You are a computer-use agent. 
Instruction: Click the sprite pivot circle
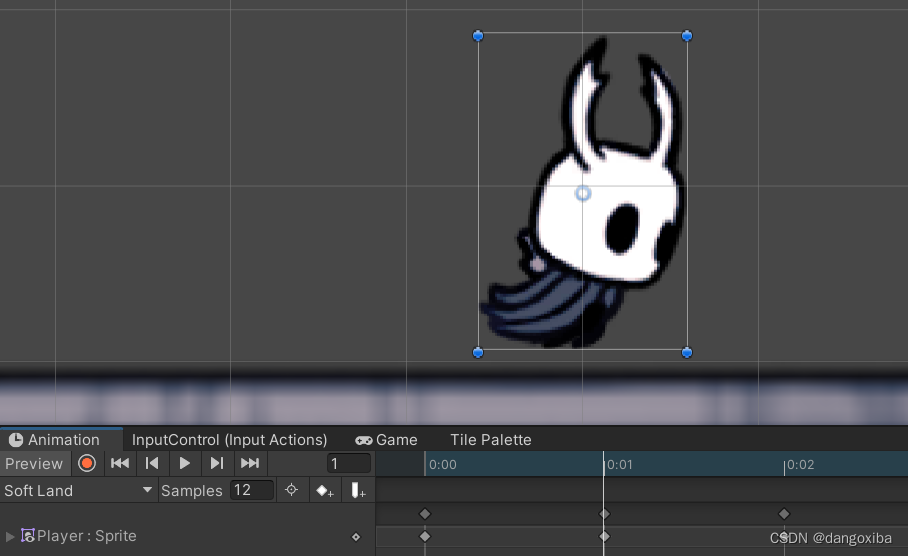coord(583,193)
